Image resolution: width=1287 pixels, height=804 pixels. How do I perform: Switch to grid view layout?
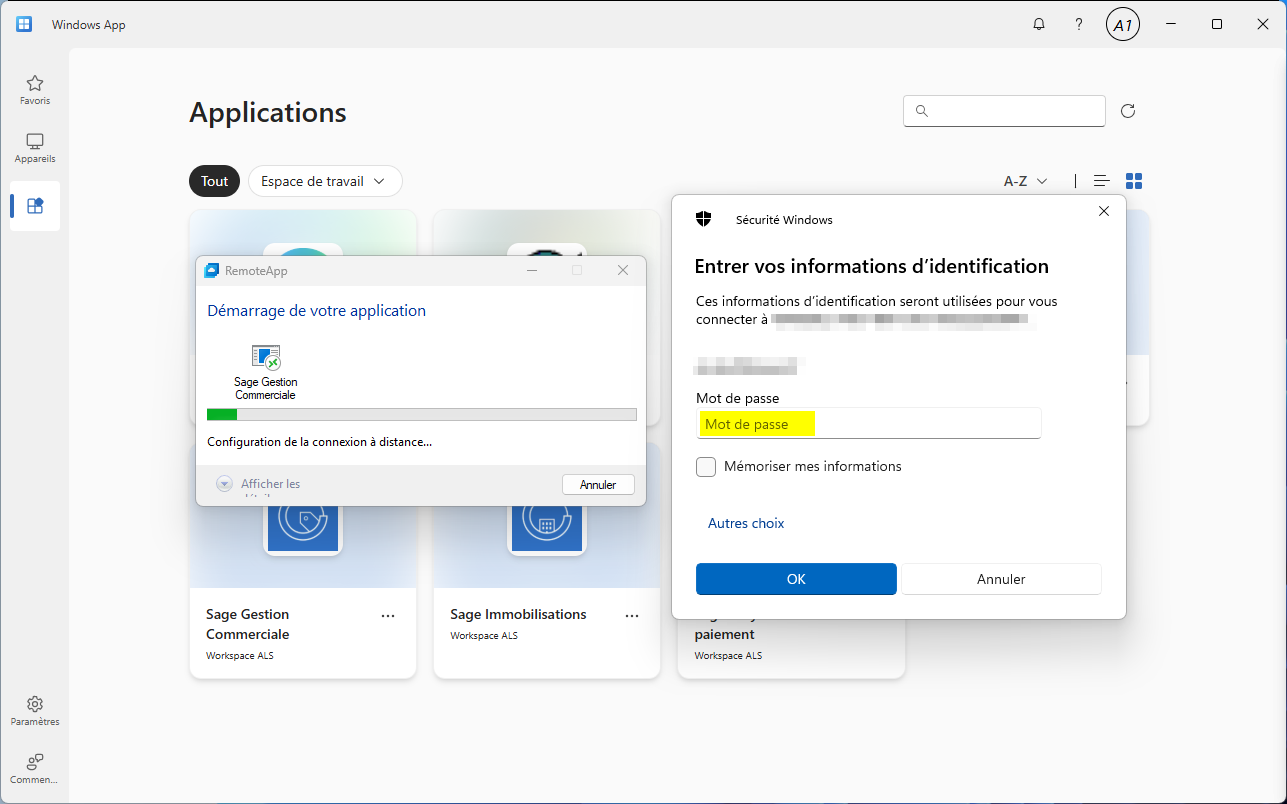[x=1134, y=181]
